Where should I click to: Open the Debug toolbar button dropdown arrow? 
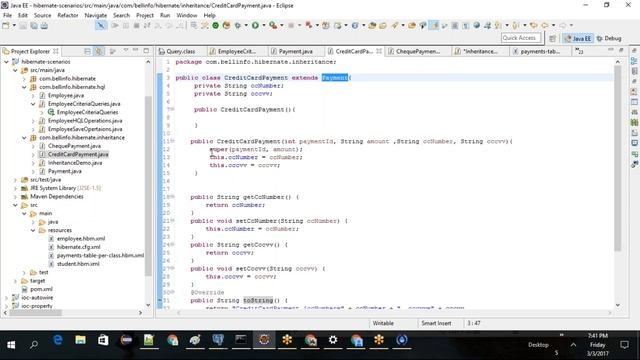coord(246,25)
